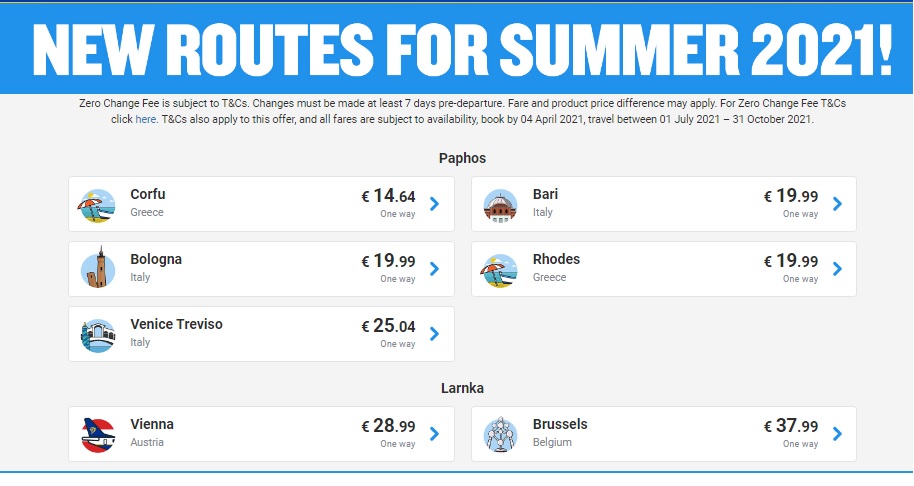Open the Corfu fare chevron arrow
Screen dimensions: 914x486
[434, 204]
